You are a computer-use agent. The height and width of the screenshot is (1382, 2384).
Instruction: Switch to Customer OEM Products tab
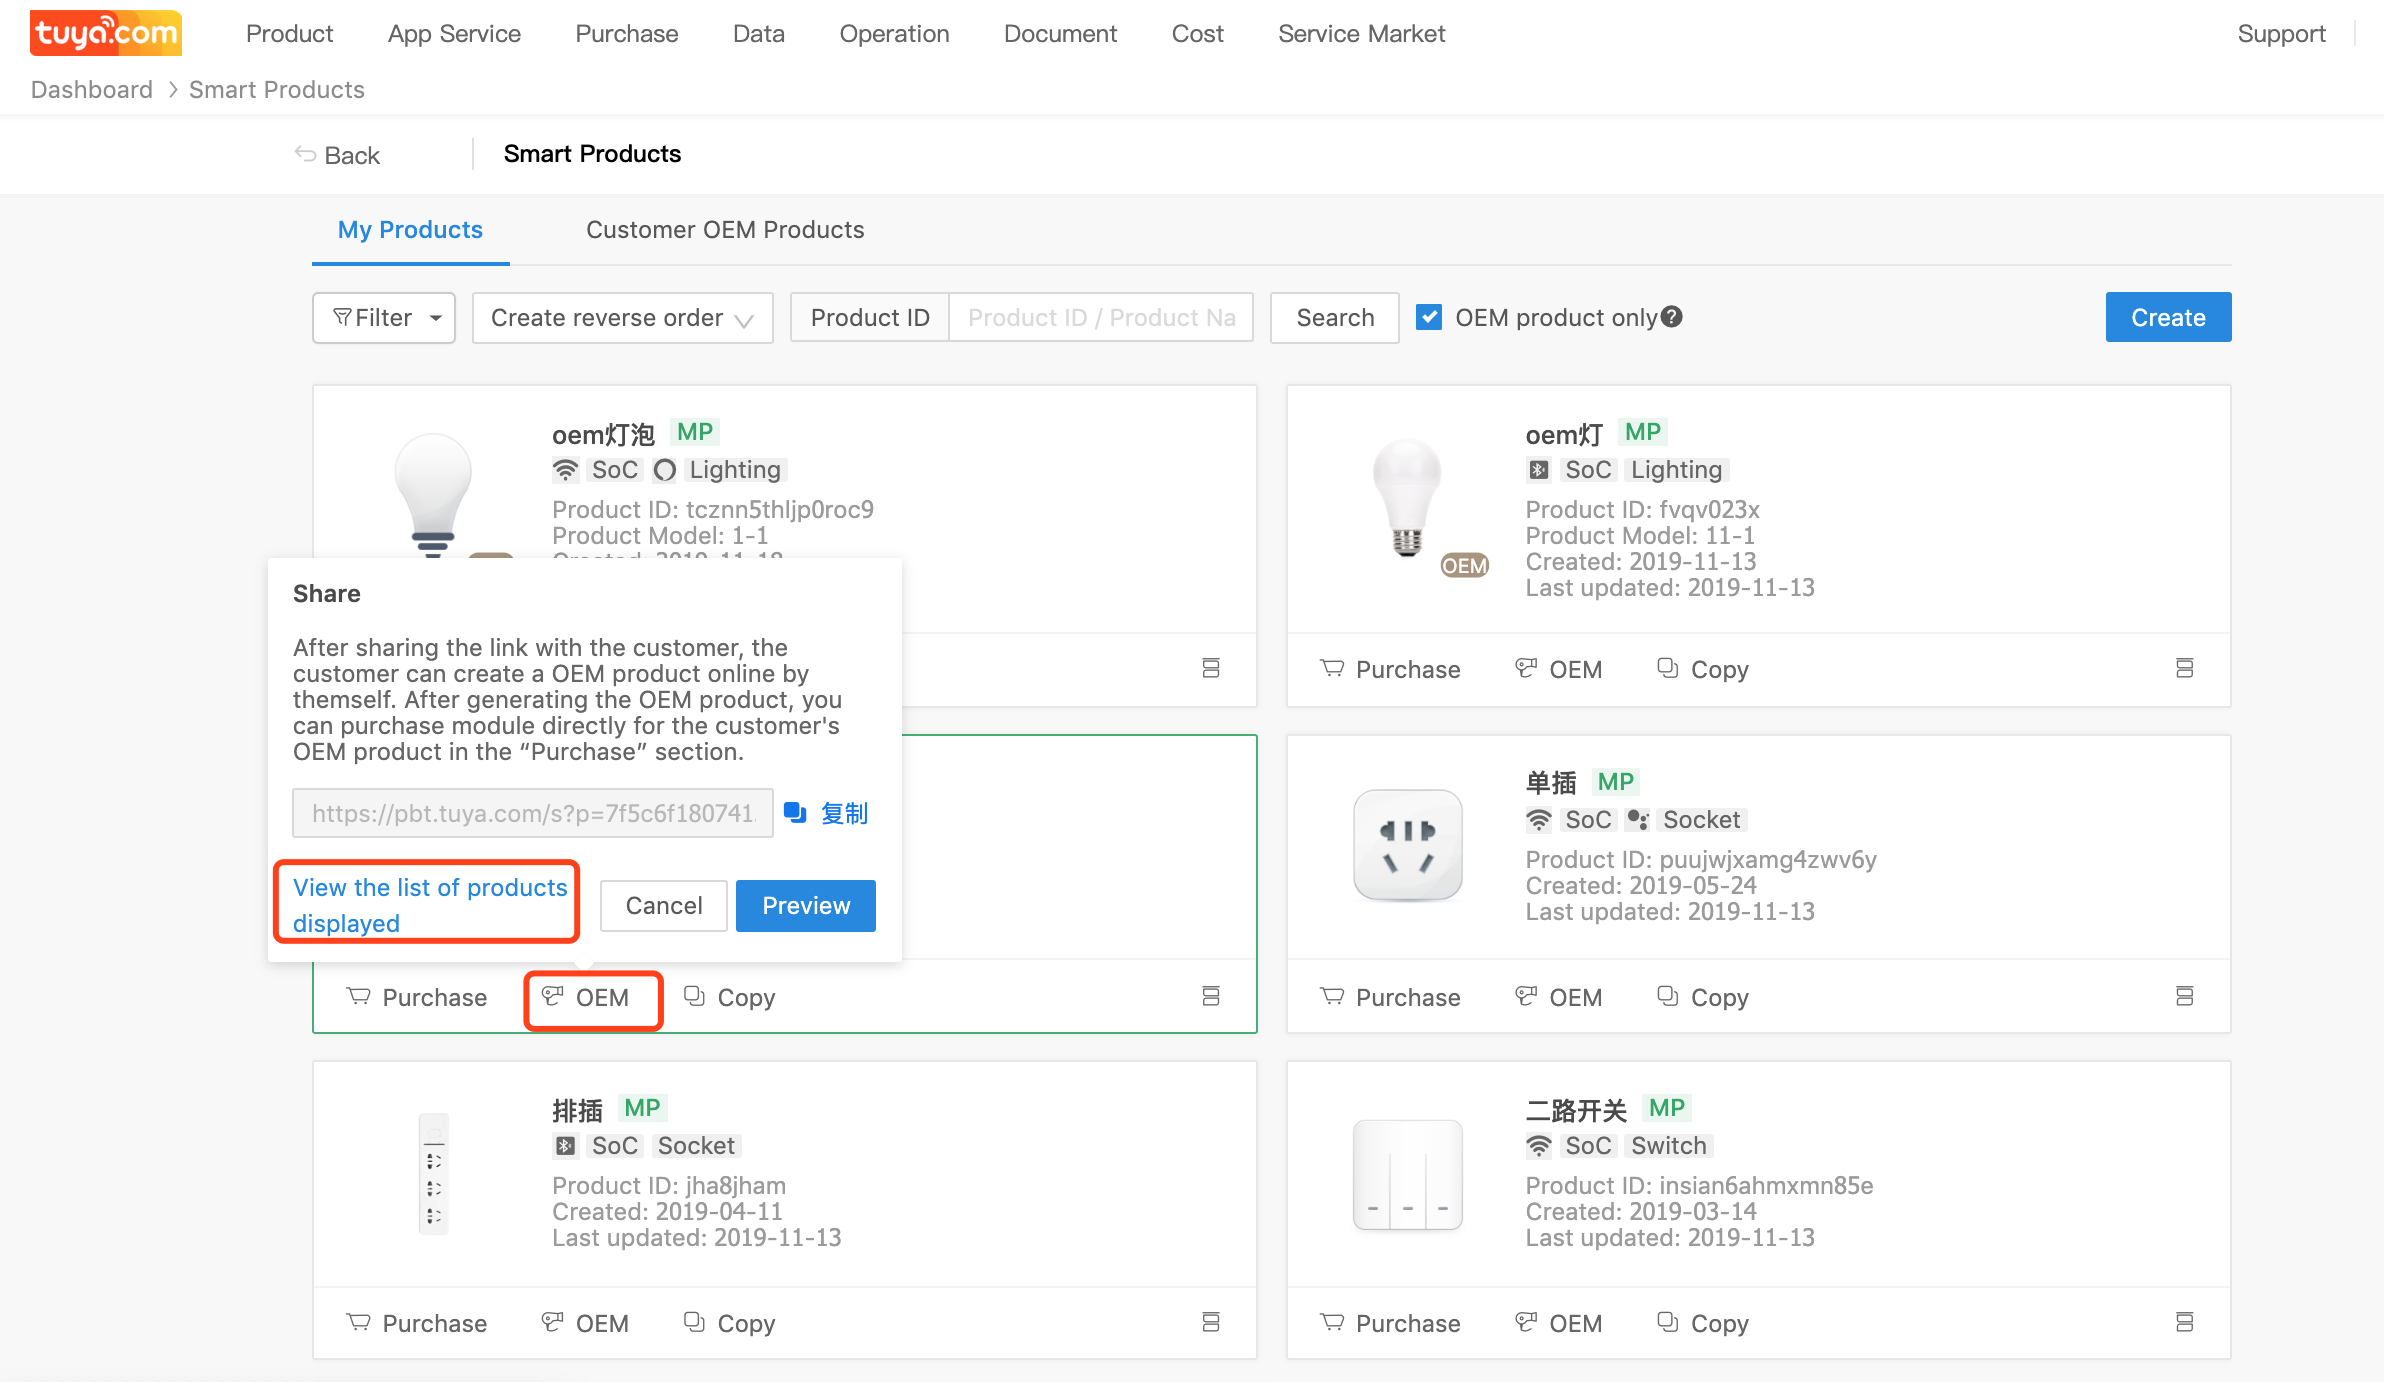[724, 230]
